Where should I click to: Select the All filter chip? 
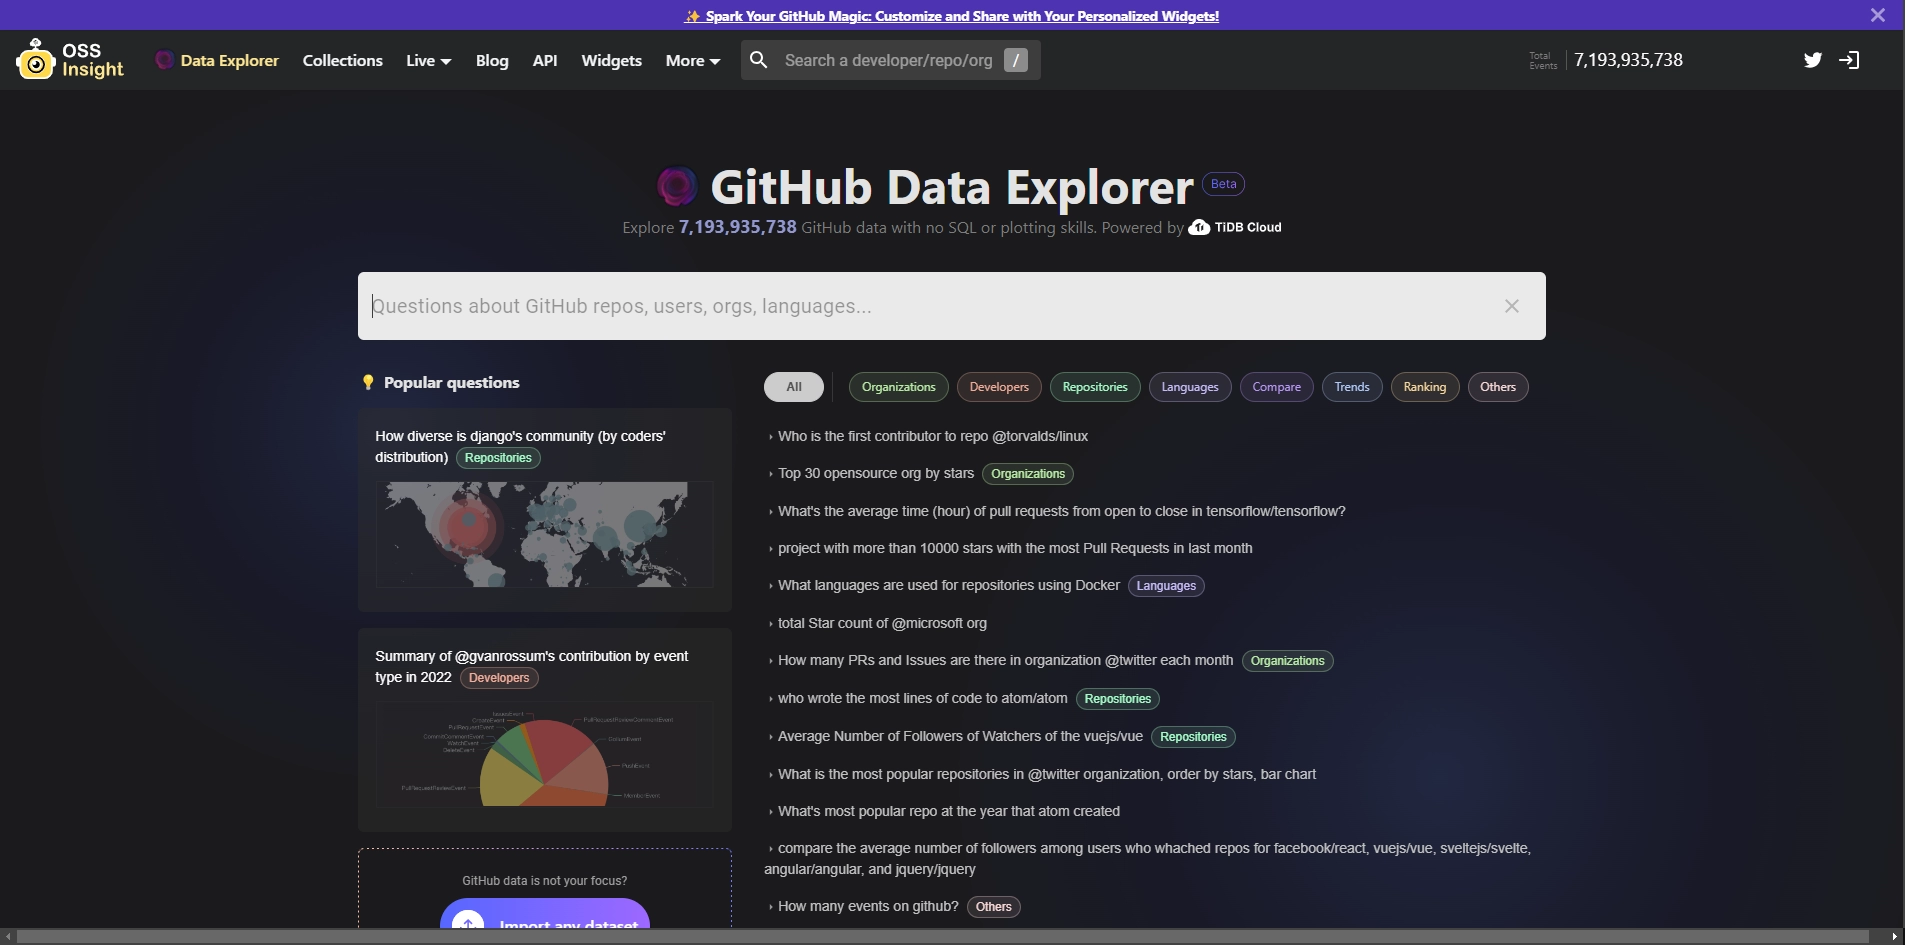point(793,387)
